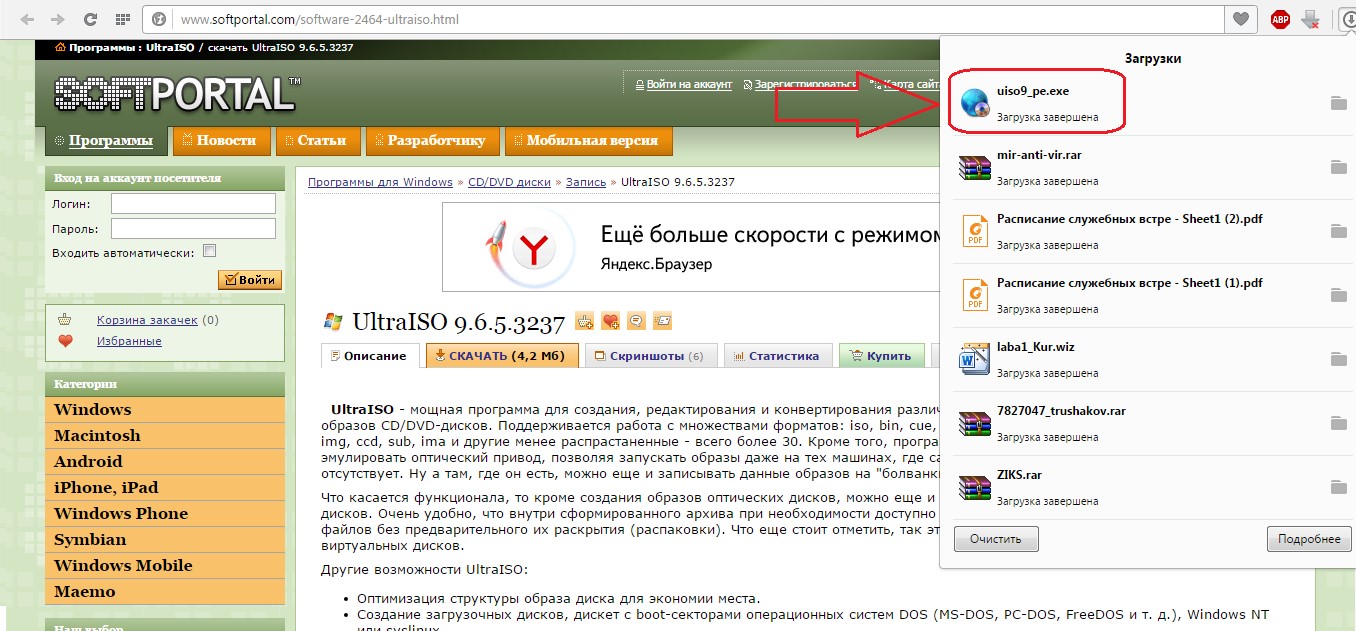Open the browser apps grid icon
This screenshot has width=1356, height=631.
pyautogui.click(x=122, y=19)
